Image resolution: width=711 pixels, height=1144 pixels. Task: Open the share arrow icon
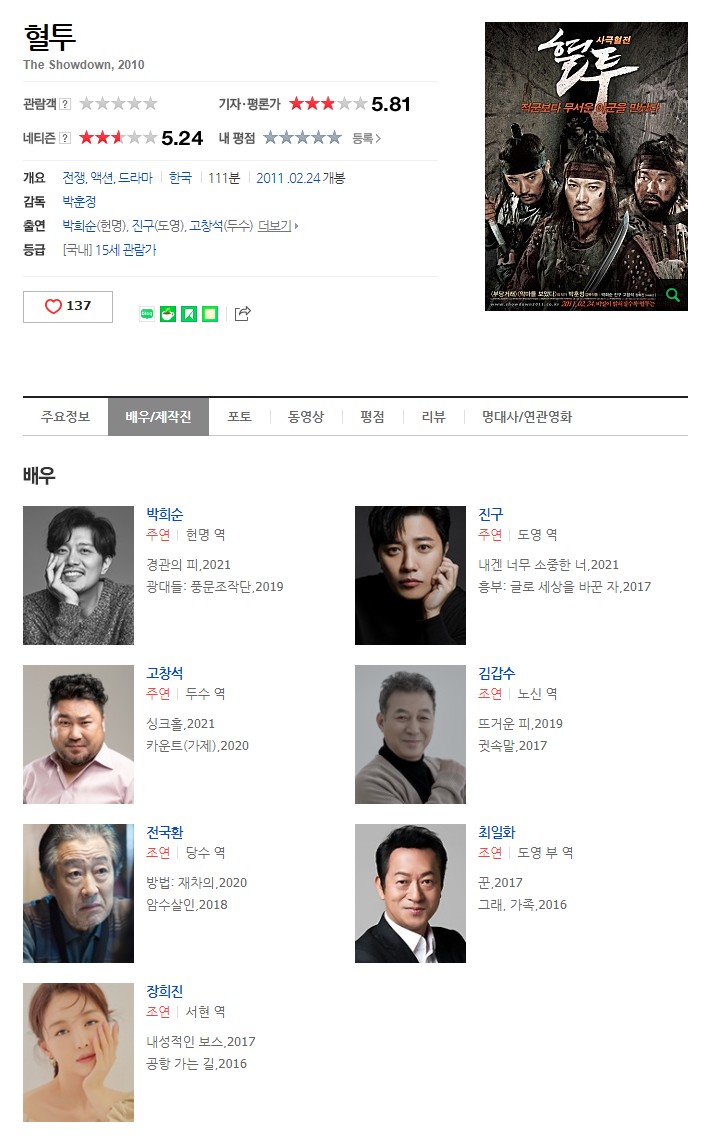click(243, 314)
